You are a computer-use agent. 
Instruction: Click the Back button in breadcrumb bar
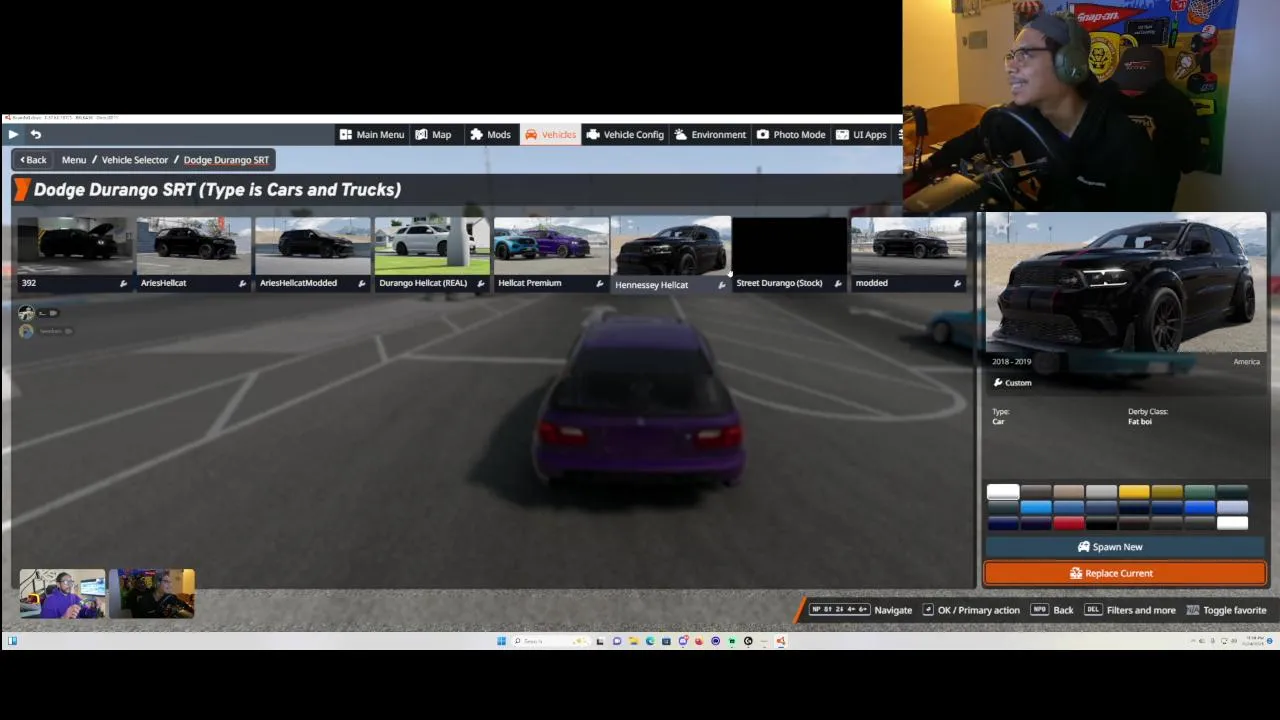(33, 160)
